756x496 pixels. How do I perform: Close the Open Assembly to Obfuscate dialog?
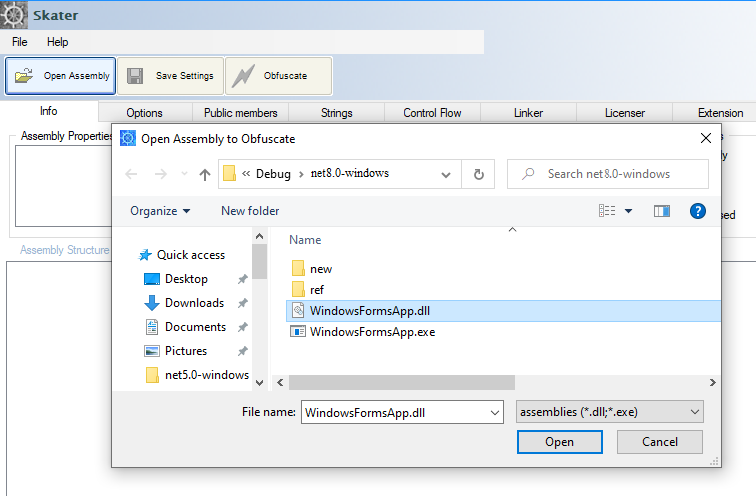click(x=706, y=138)
